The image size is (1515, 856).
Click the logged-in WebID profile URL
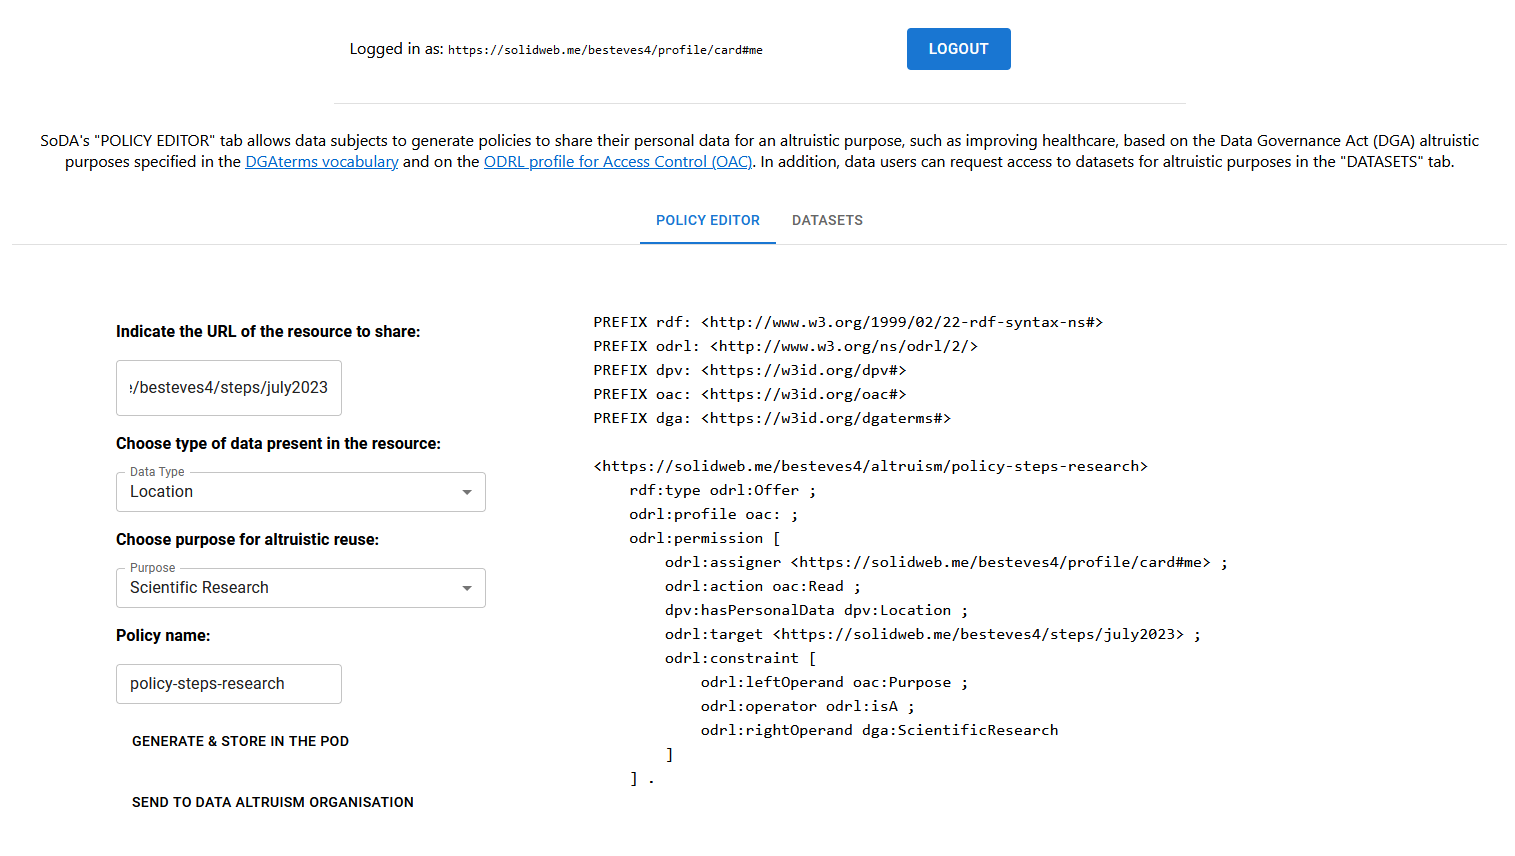(605, 50)
